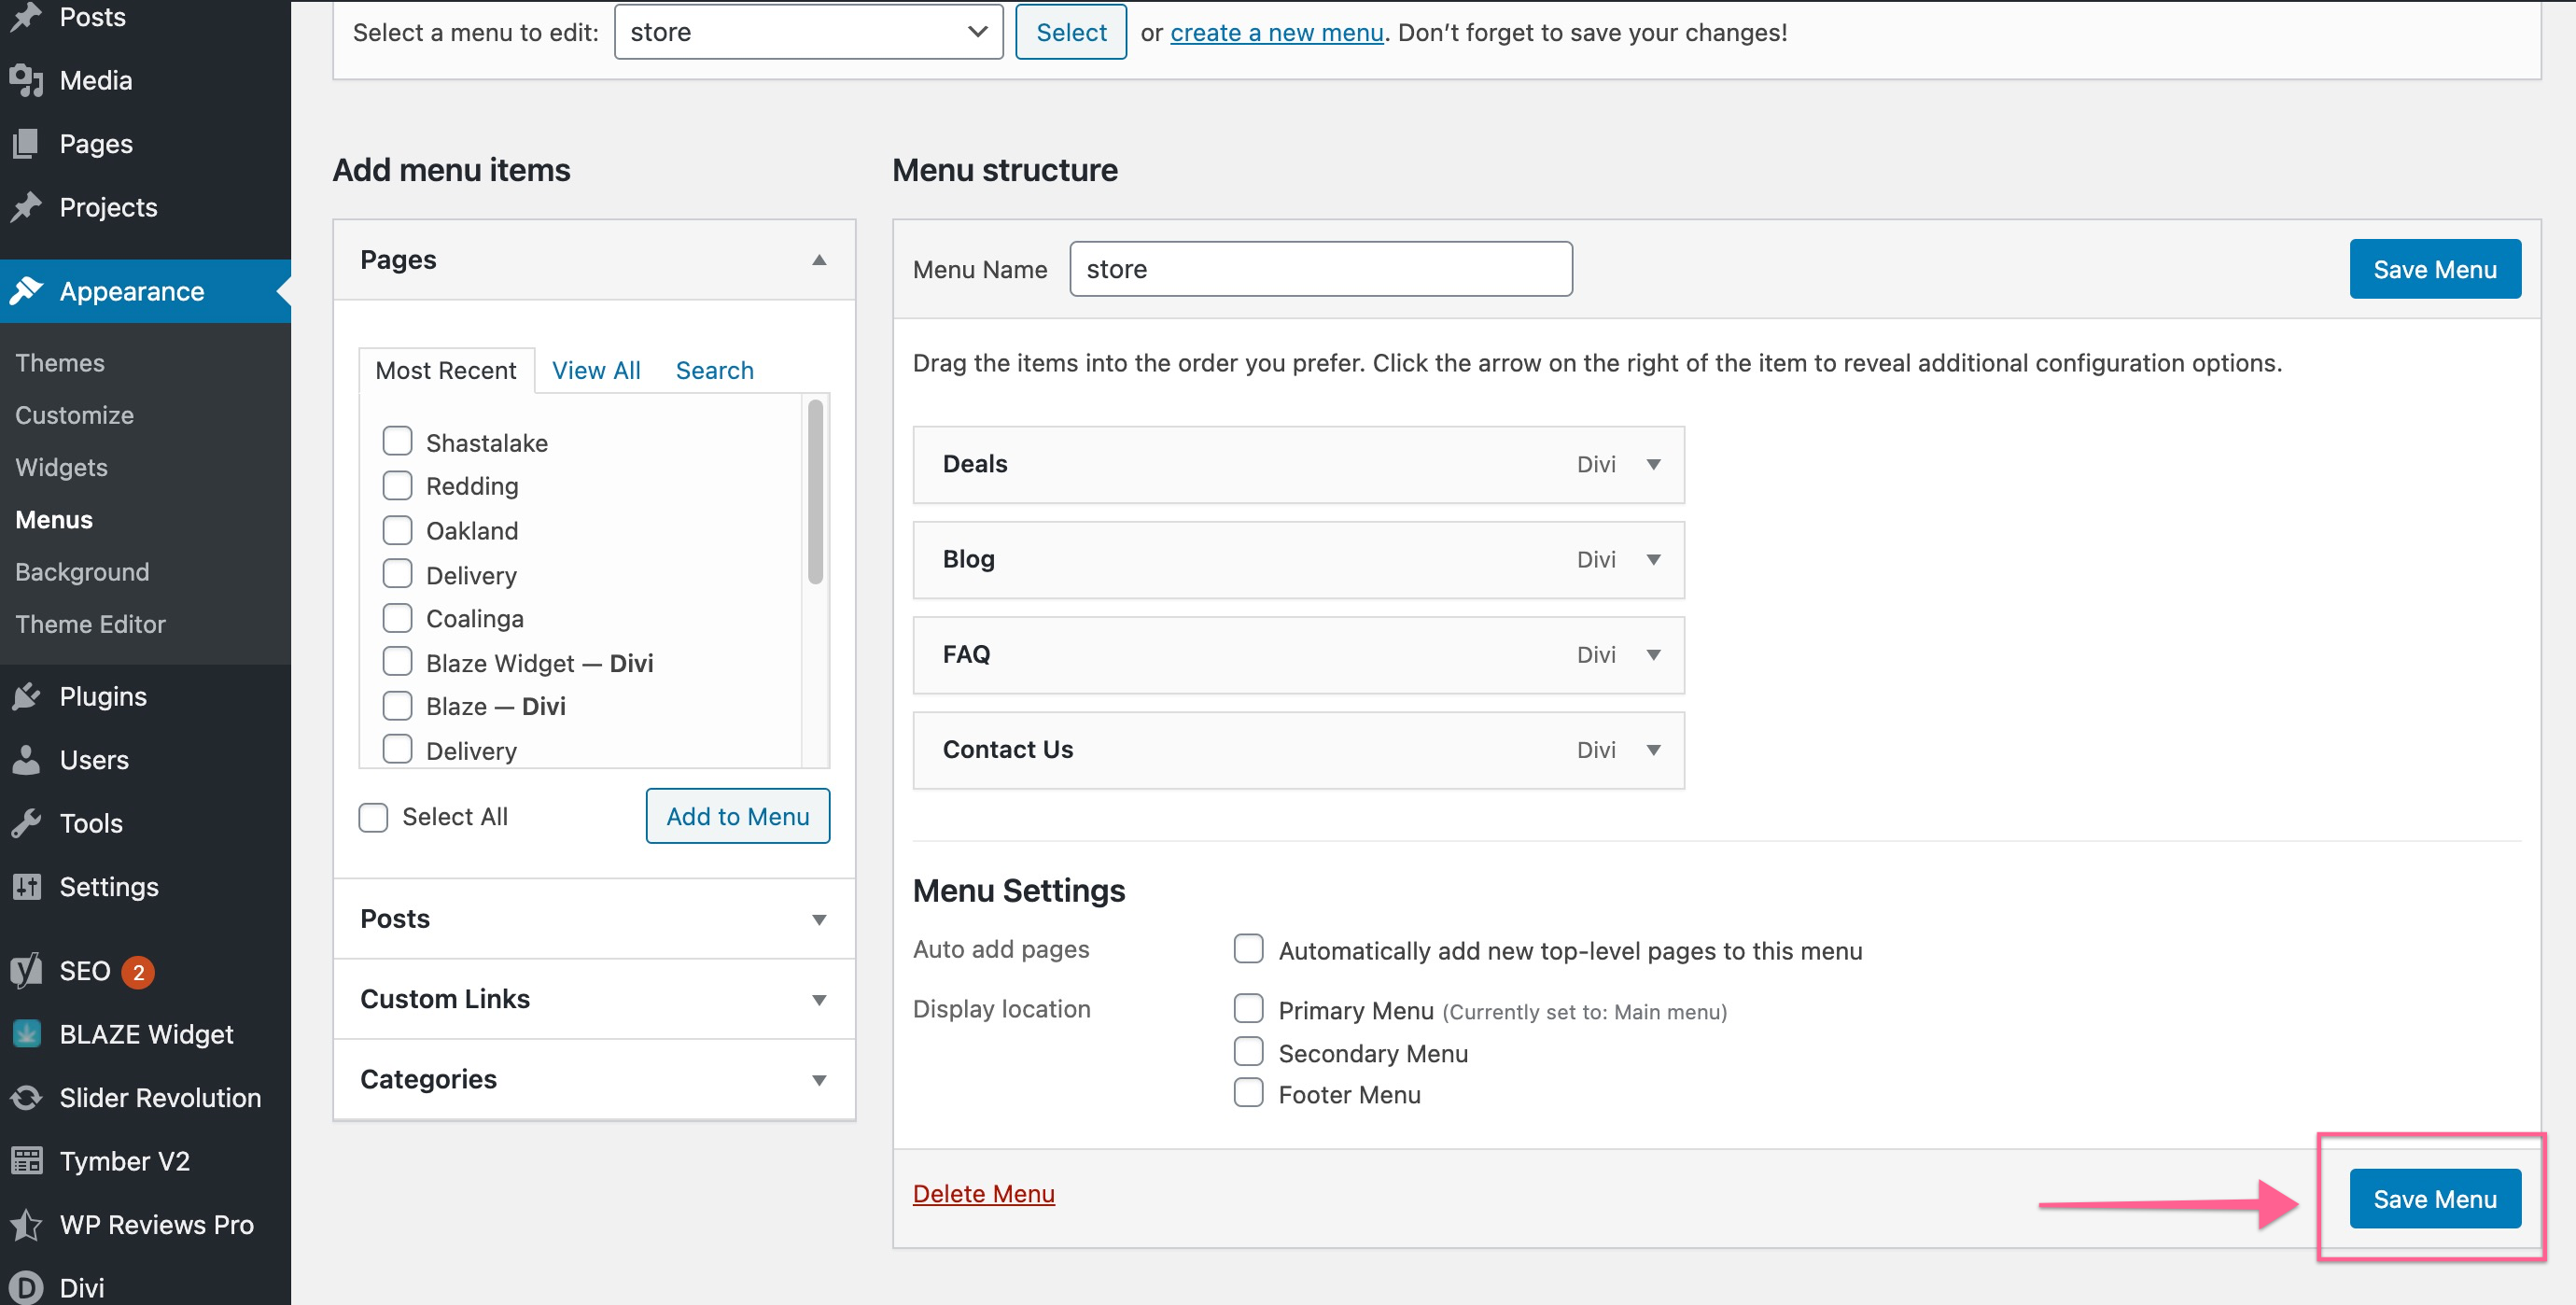Open Themes in Appearance submenu

coord(60,363)
